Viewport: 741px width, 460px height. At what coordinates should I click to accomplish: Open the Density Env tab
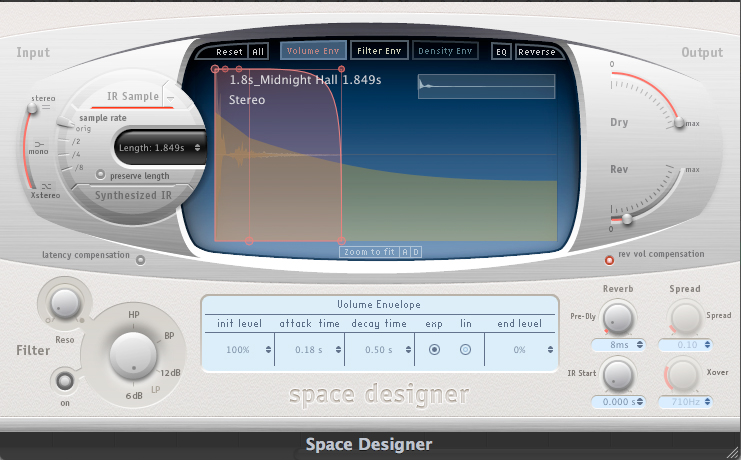tap(445, 51)
